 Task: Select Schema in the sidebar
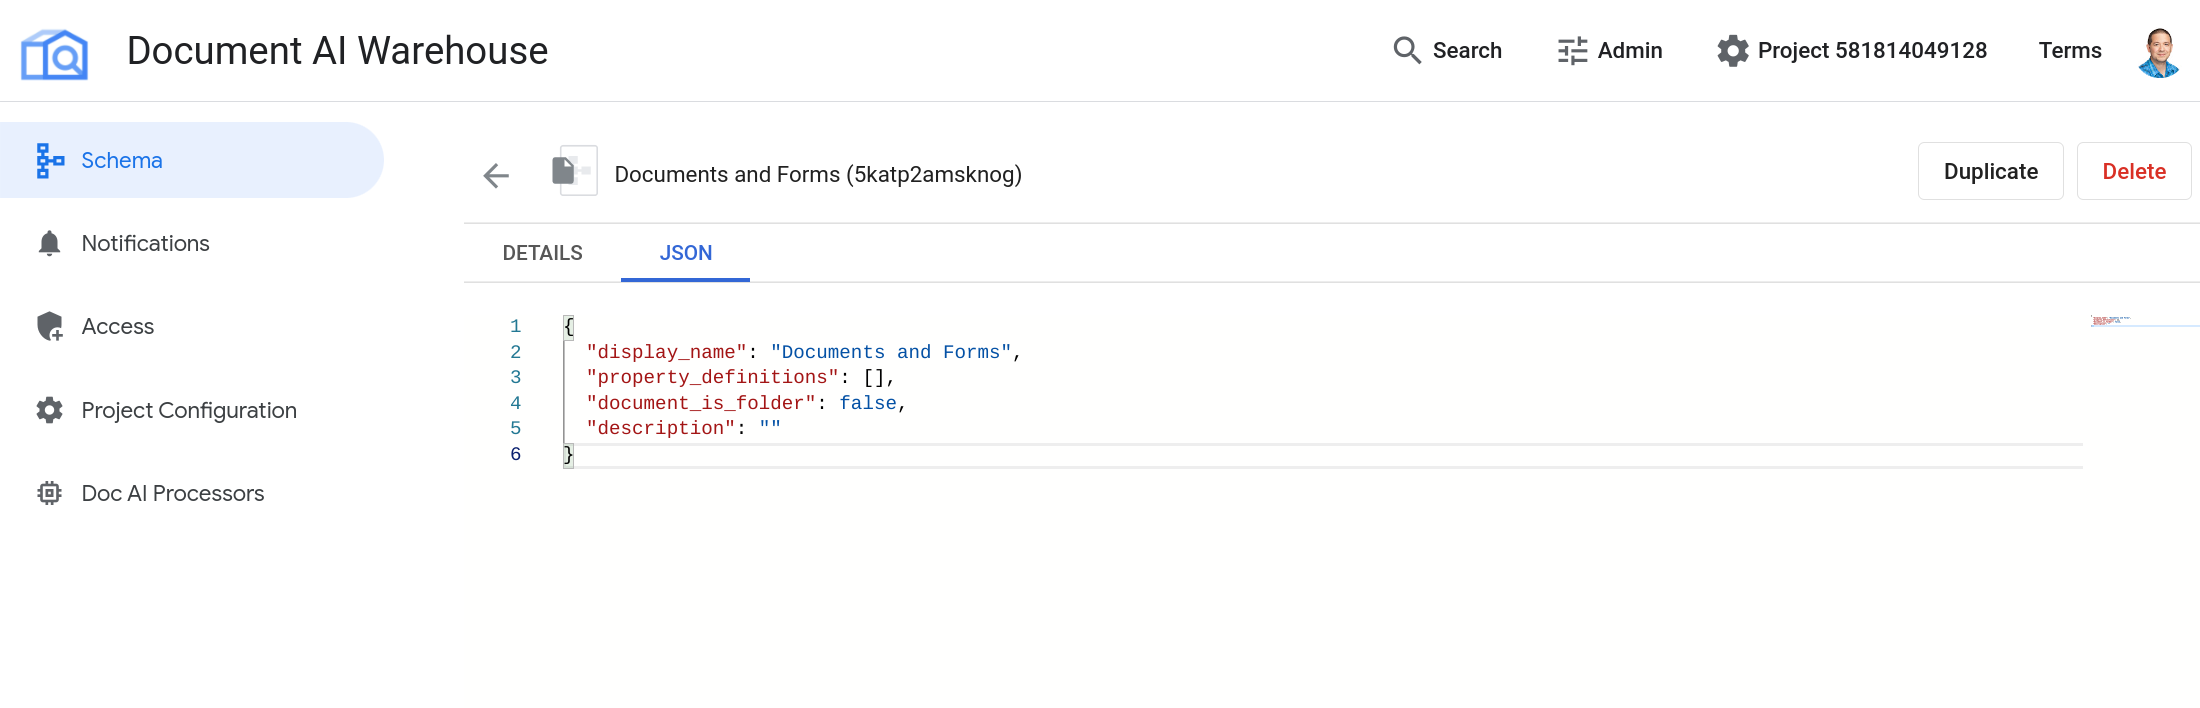(121, 160)
